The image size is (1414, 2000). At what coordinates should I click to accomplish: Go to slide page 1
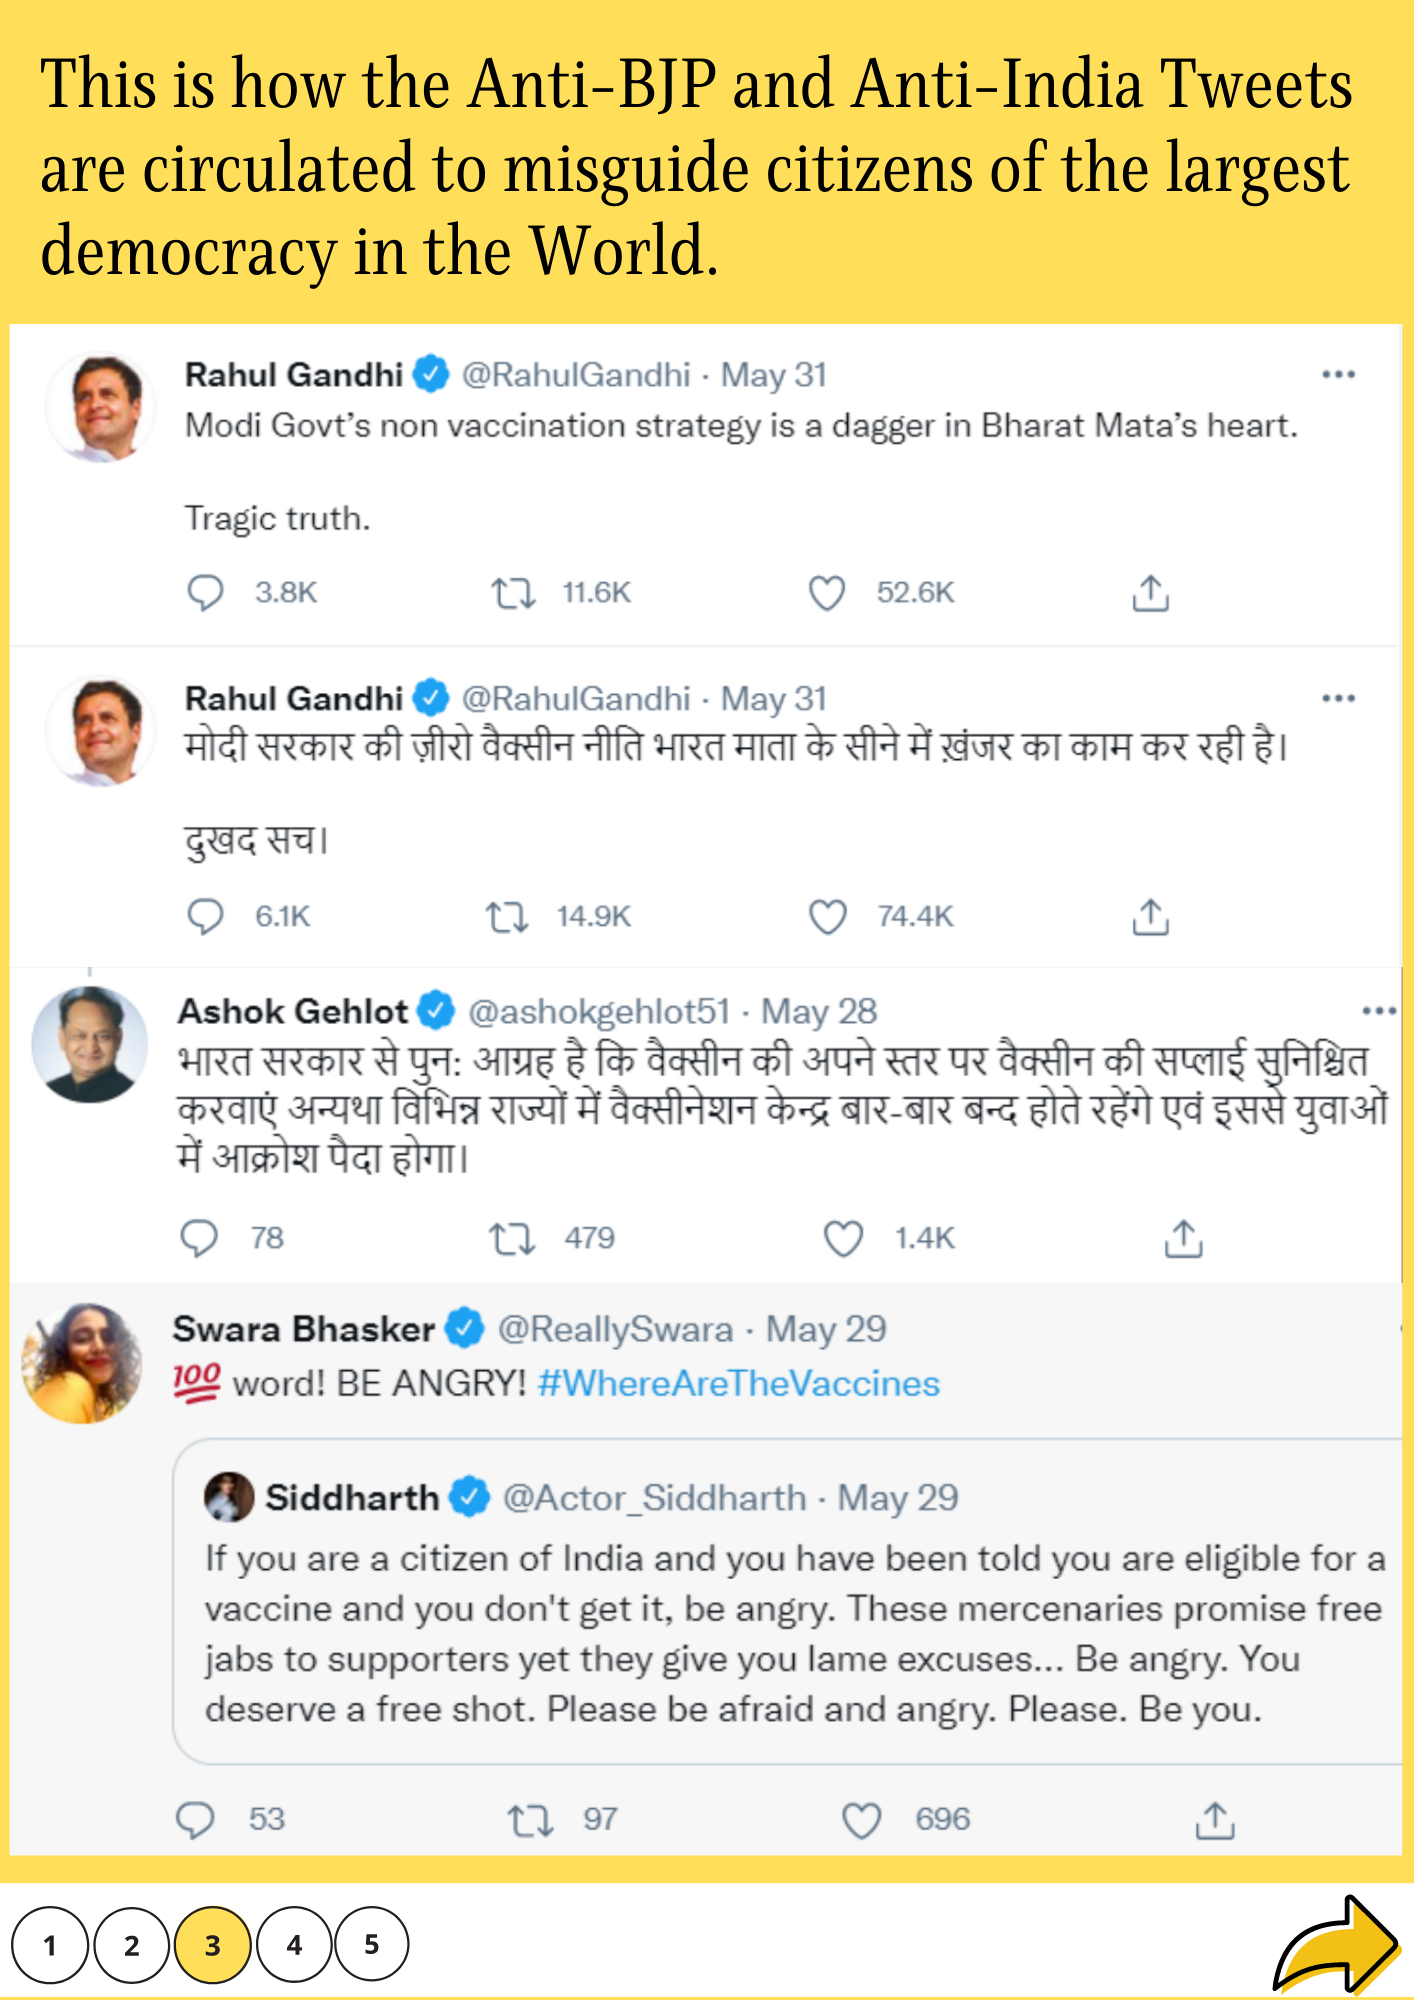50,1945
